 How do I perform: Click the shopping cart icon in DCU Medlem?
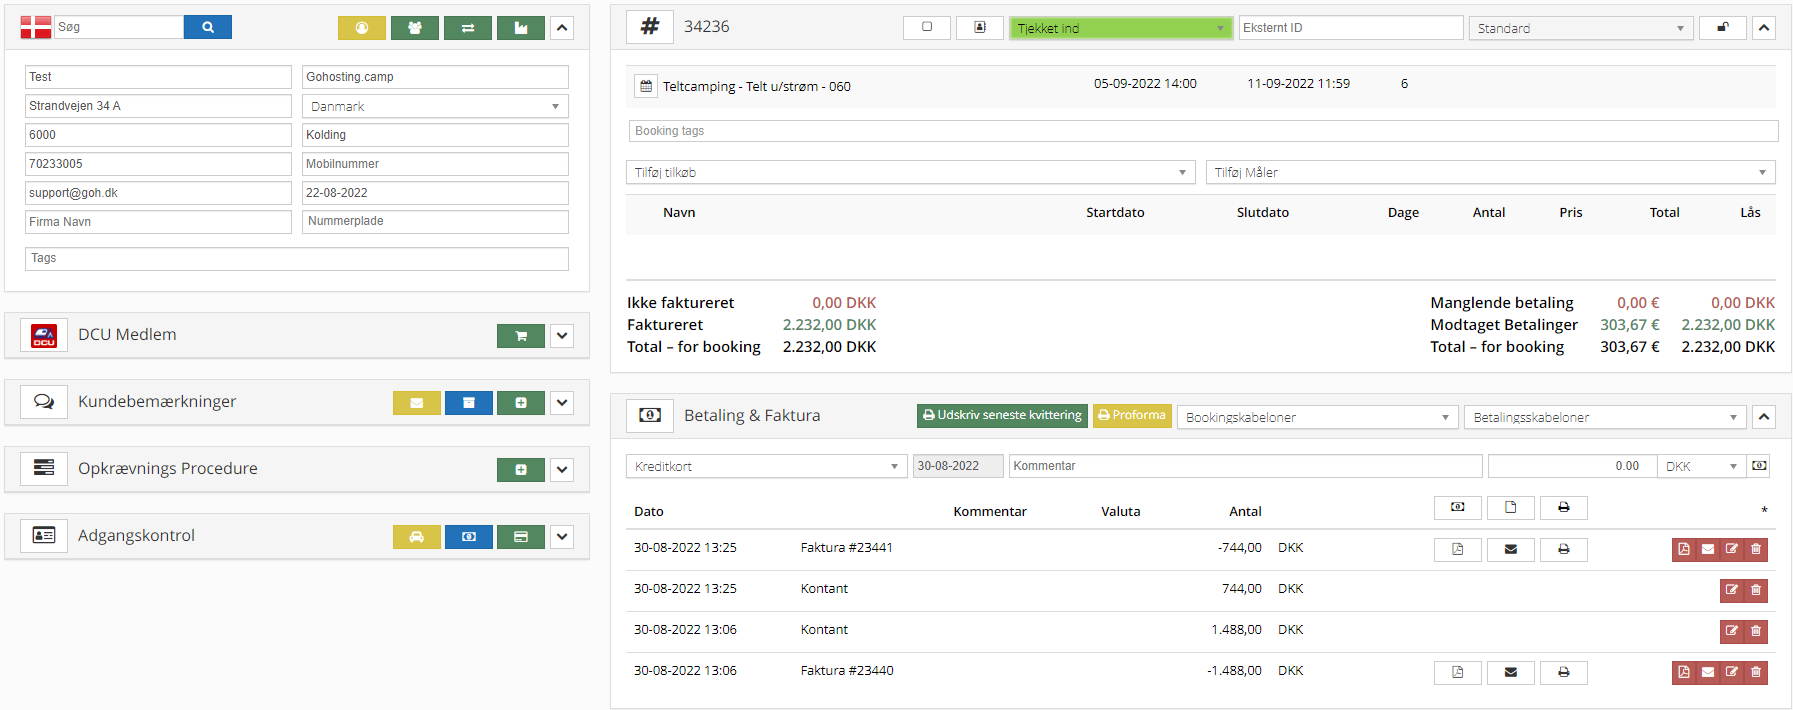(520, 336)
